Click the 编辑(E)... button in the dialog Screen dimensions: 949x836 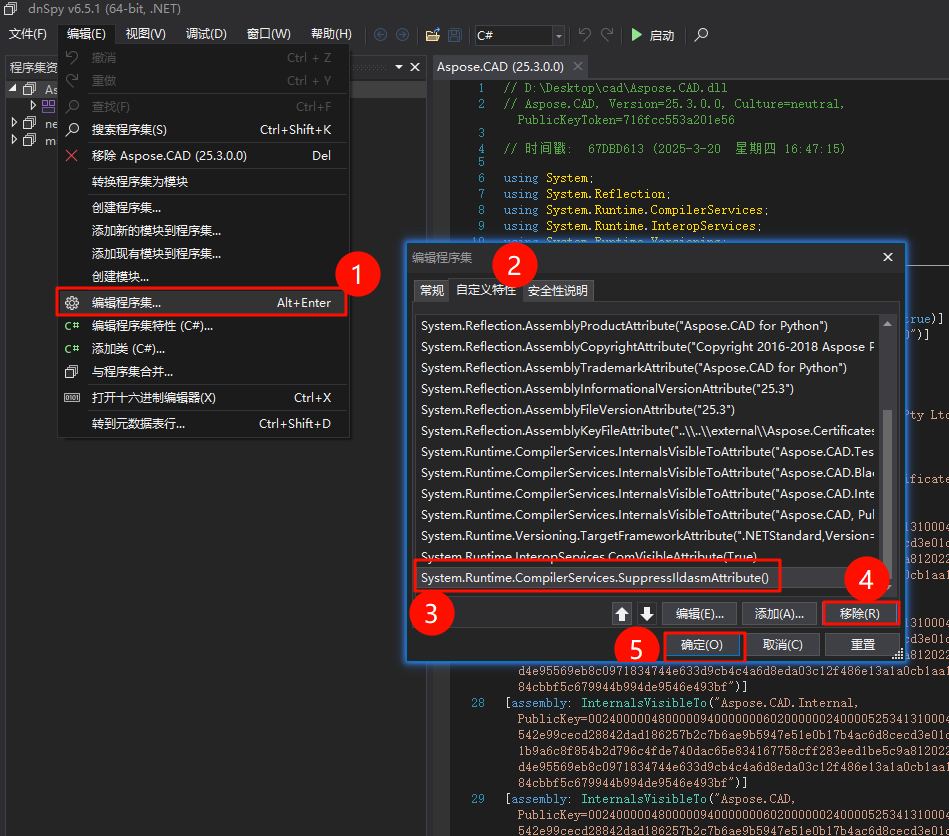pos(699,614)
